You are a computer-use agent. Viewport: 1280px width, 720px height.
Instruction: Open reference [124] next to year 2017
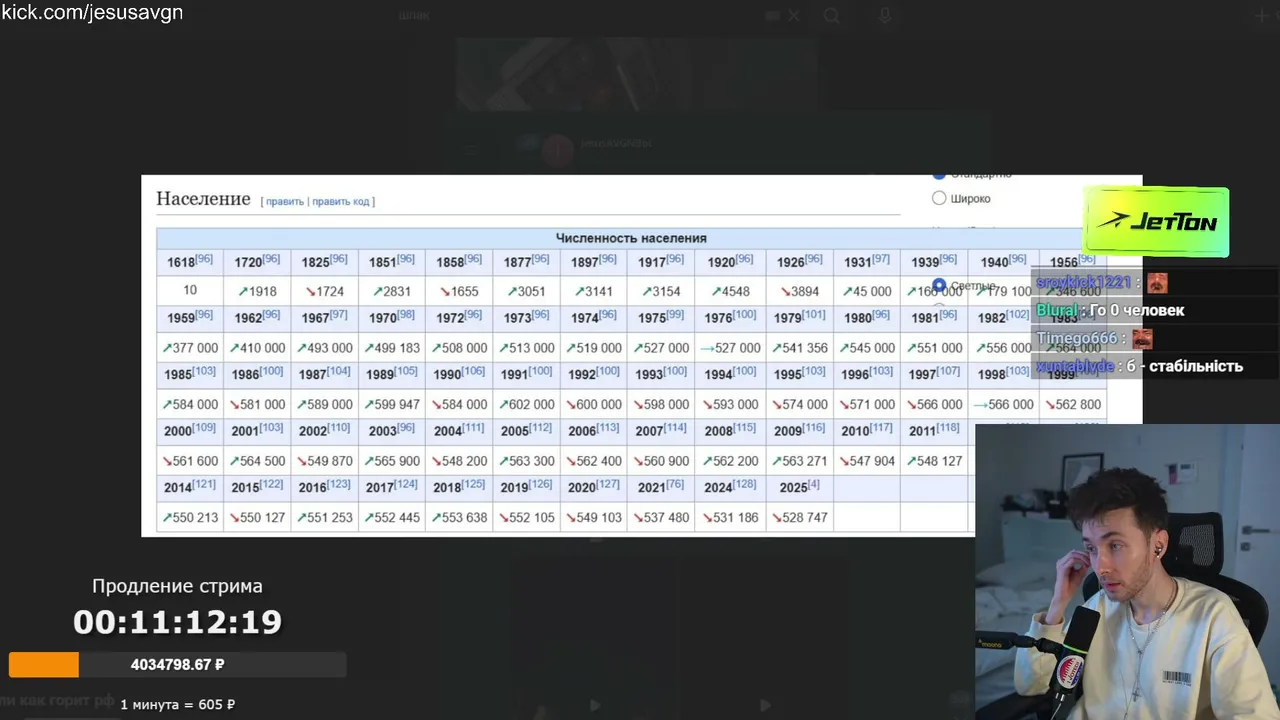pos(406,484)
